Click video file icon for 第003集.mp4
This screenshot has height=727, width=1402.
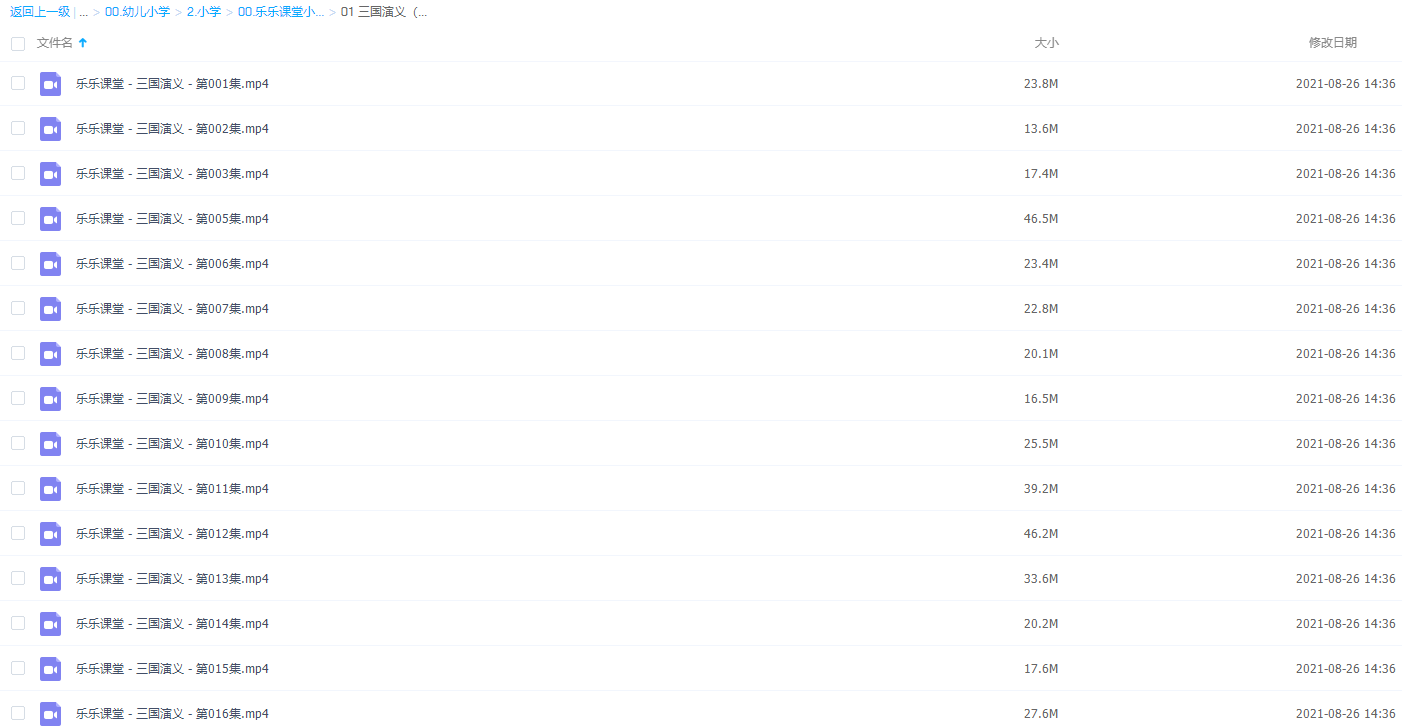(x=50, y=174)
